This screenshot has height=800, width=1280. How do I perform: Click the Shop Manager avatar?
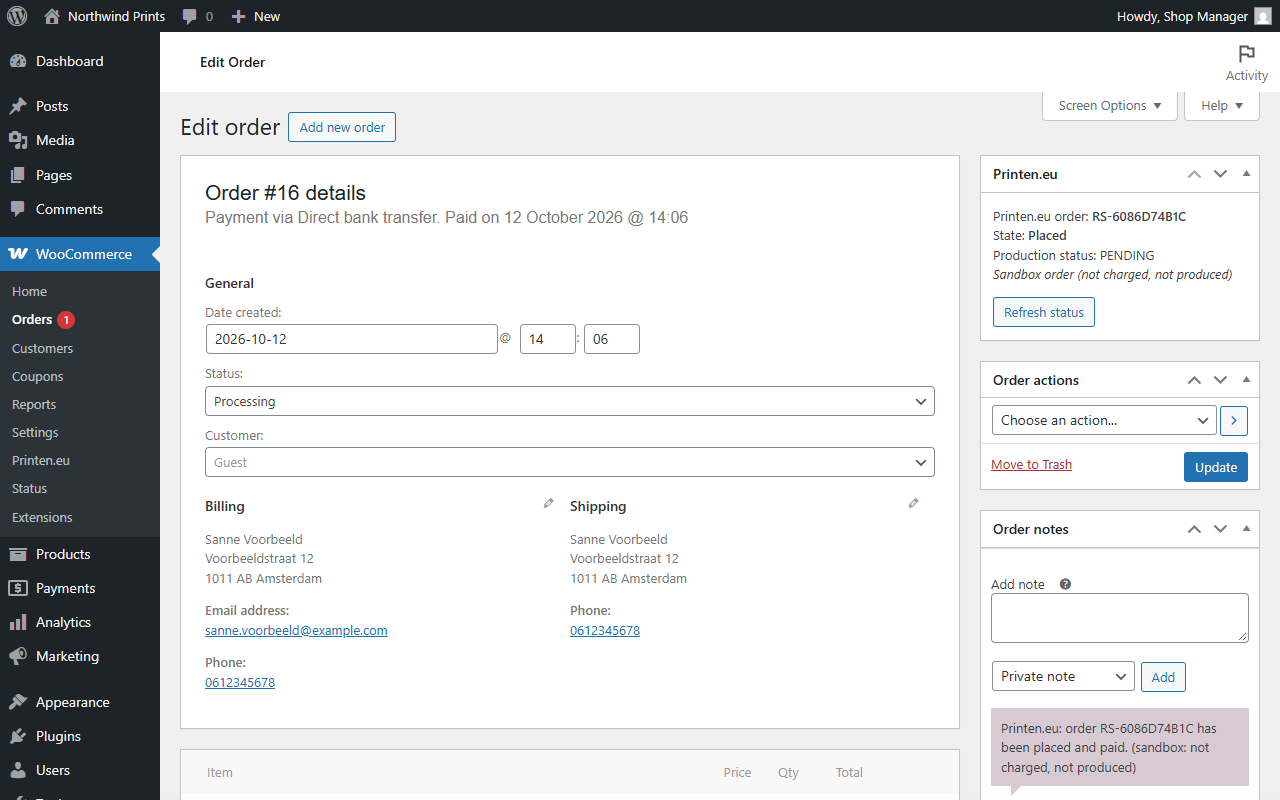1263,16
